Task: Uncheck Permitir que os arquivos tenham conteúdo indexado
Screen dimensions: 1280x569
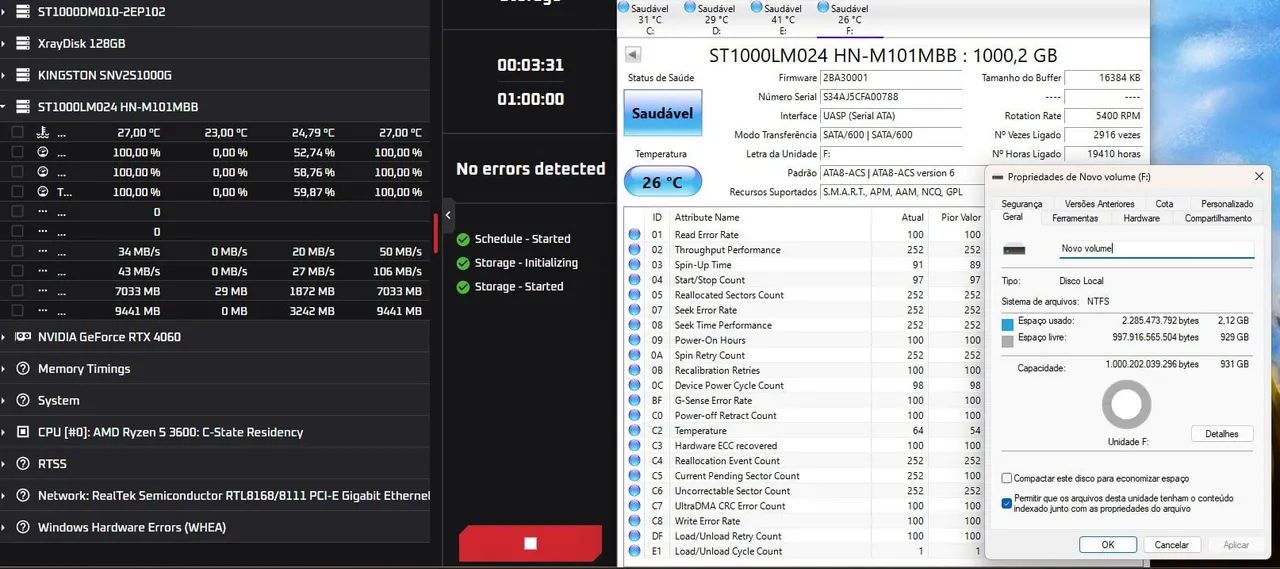Action: tap(1007, 503)
